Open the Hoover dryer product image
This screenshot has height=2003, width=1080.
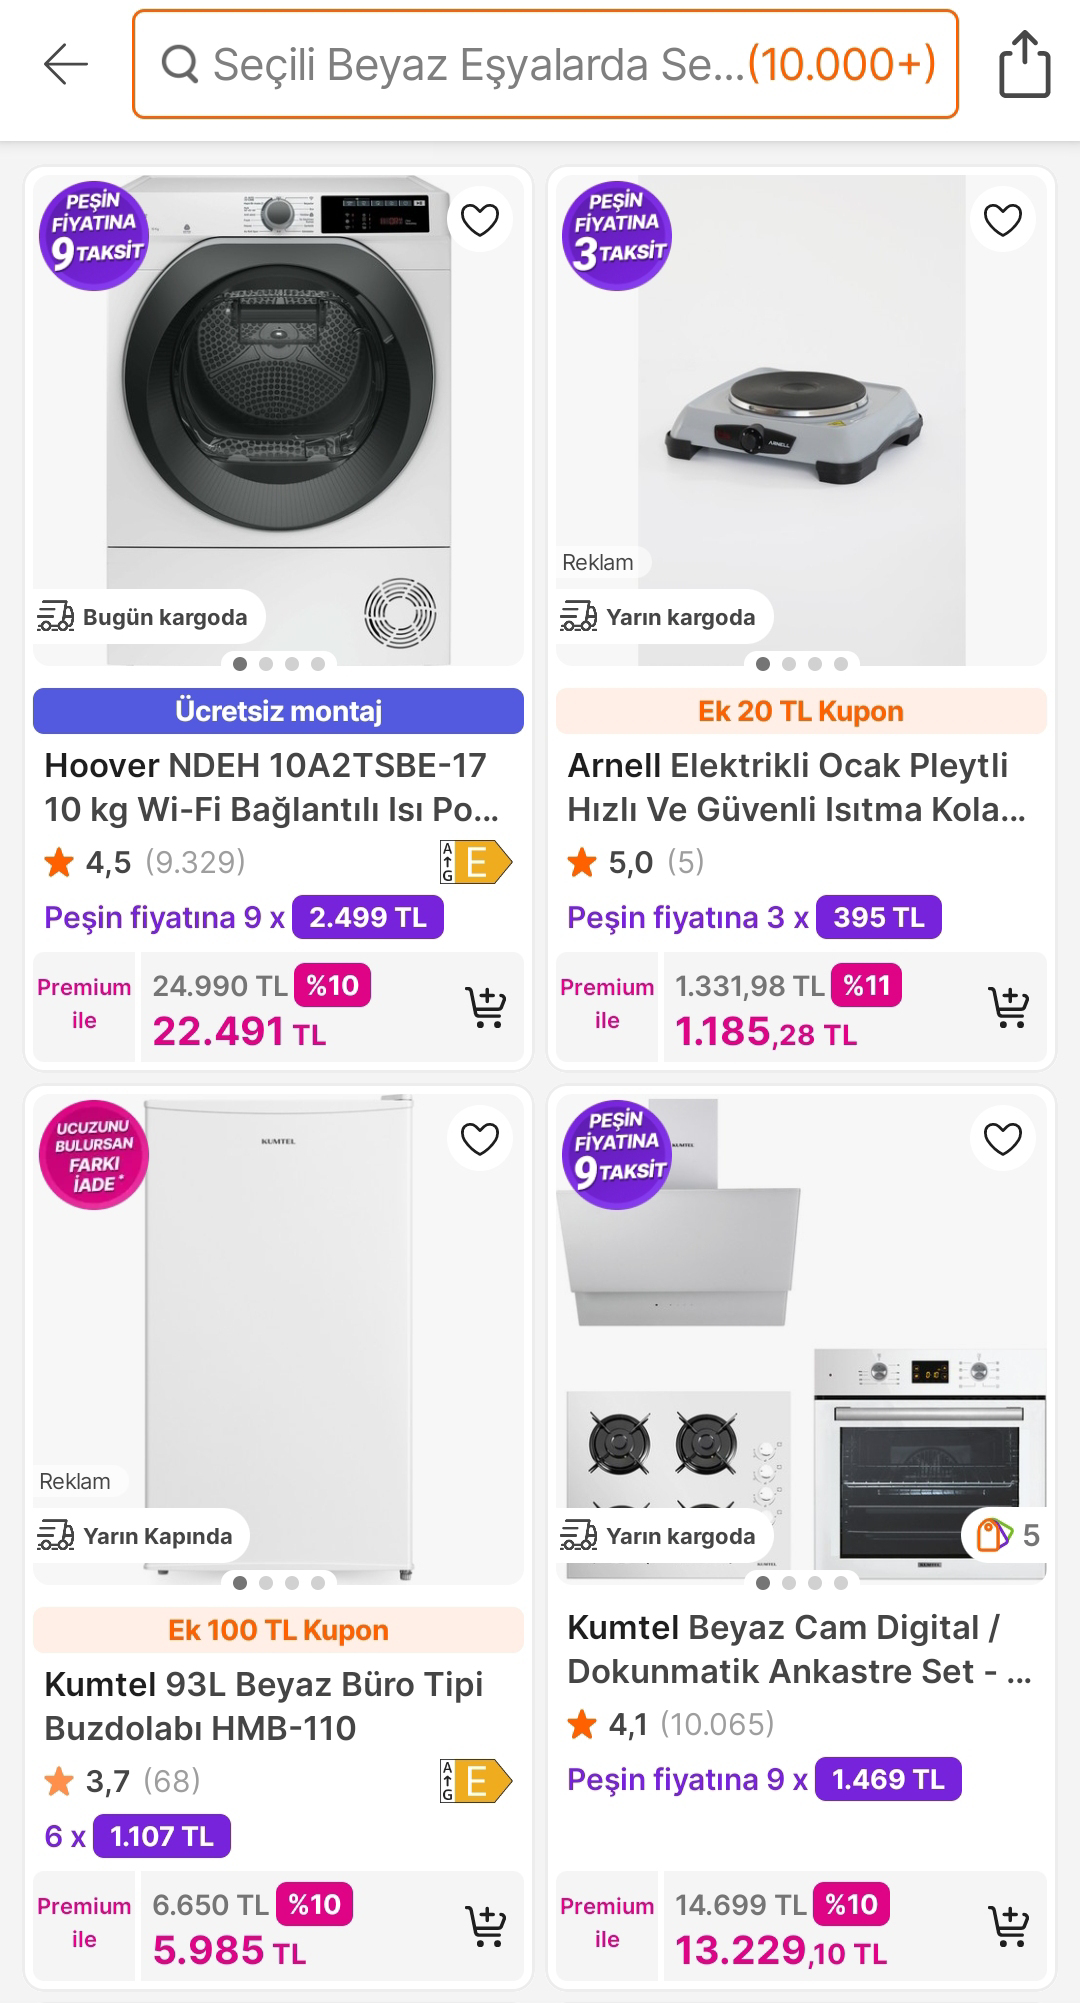278,400
